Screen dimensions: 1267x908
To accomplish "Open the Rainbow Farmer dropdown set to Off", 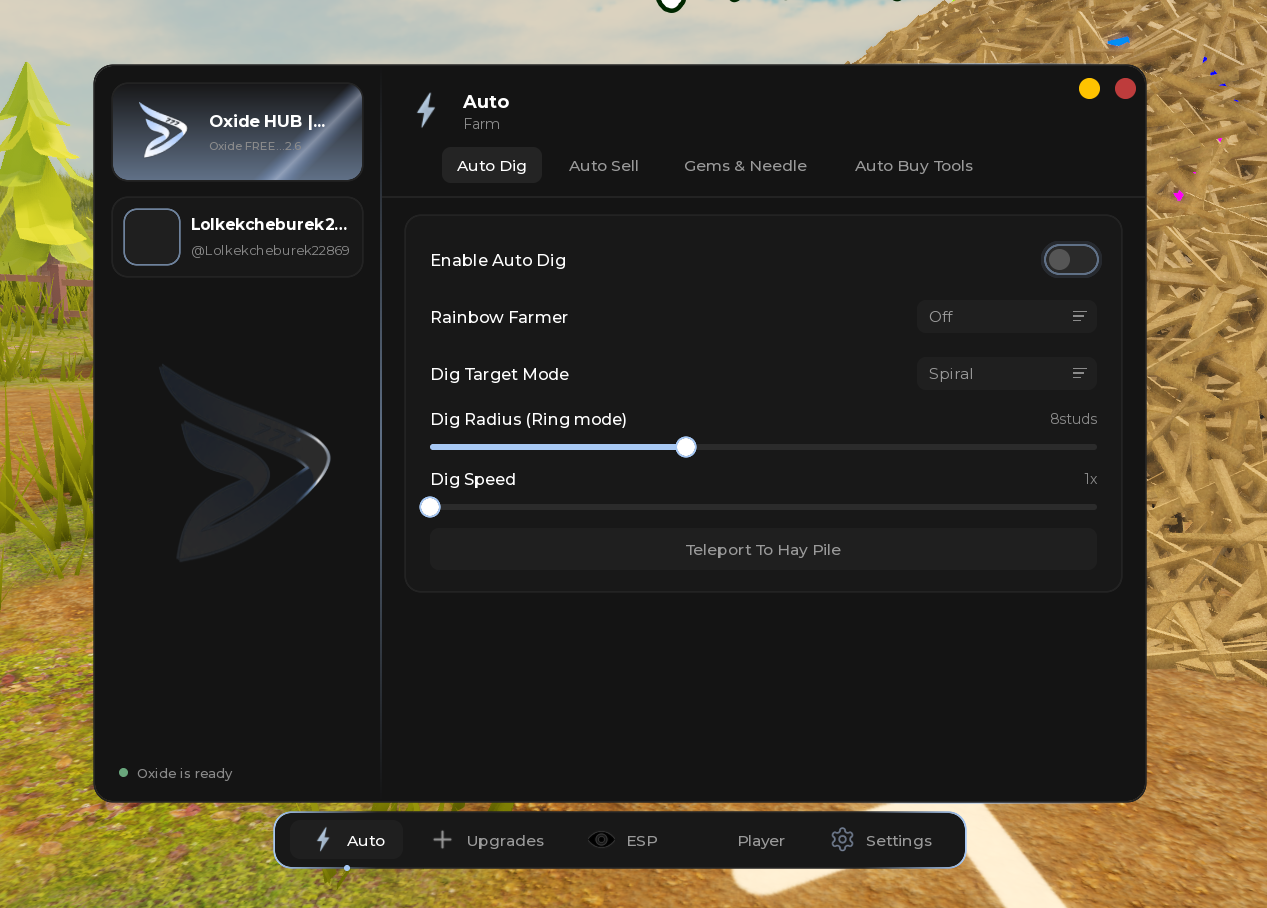I will [1007, 317].
